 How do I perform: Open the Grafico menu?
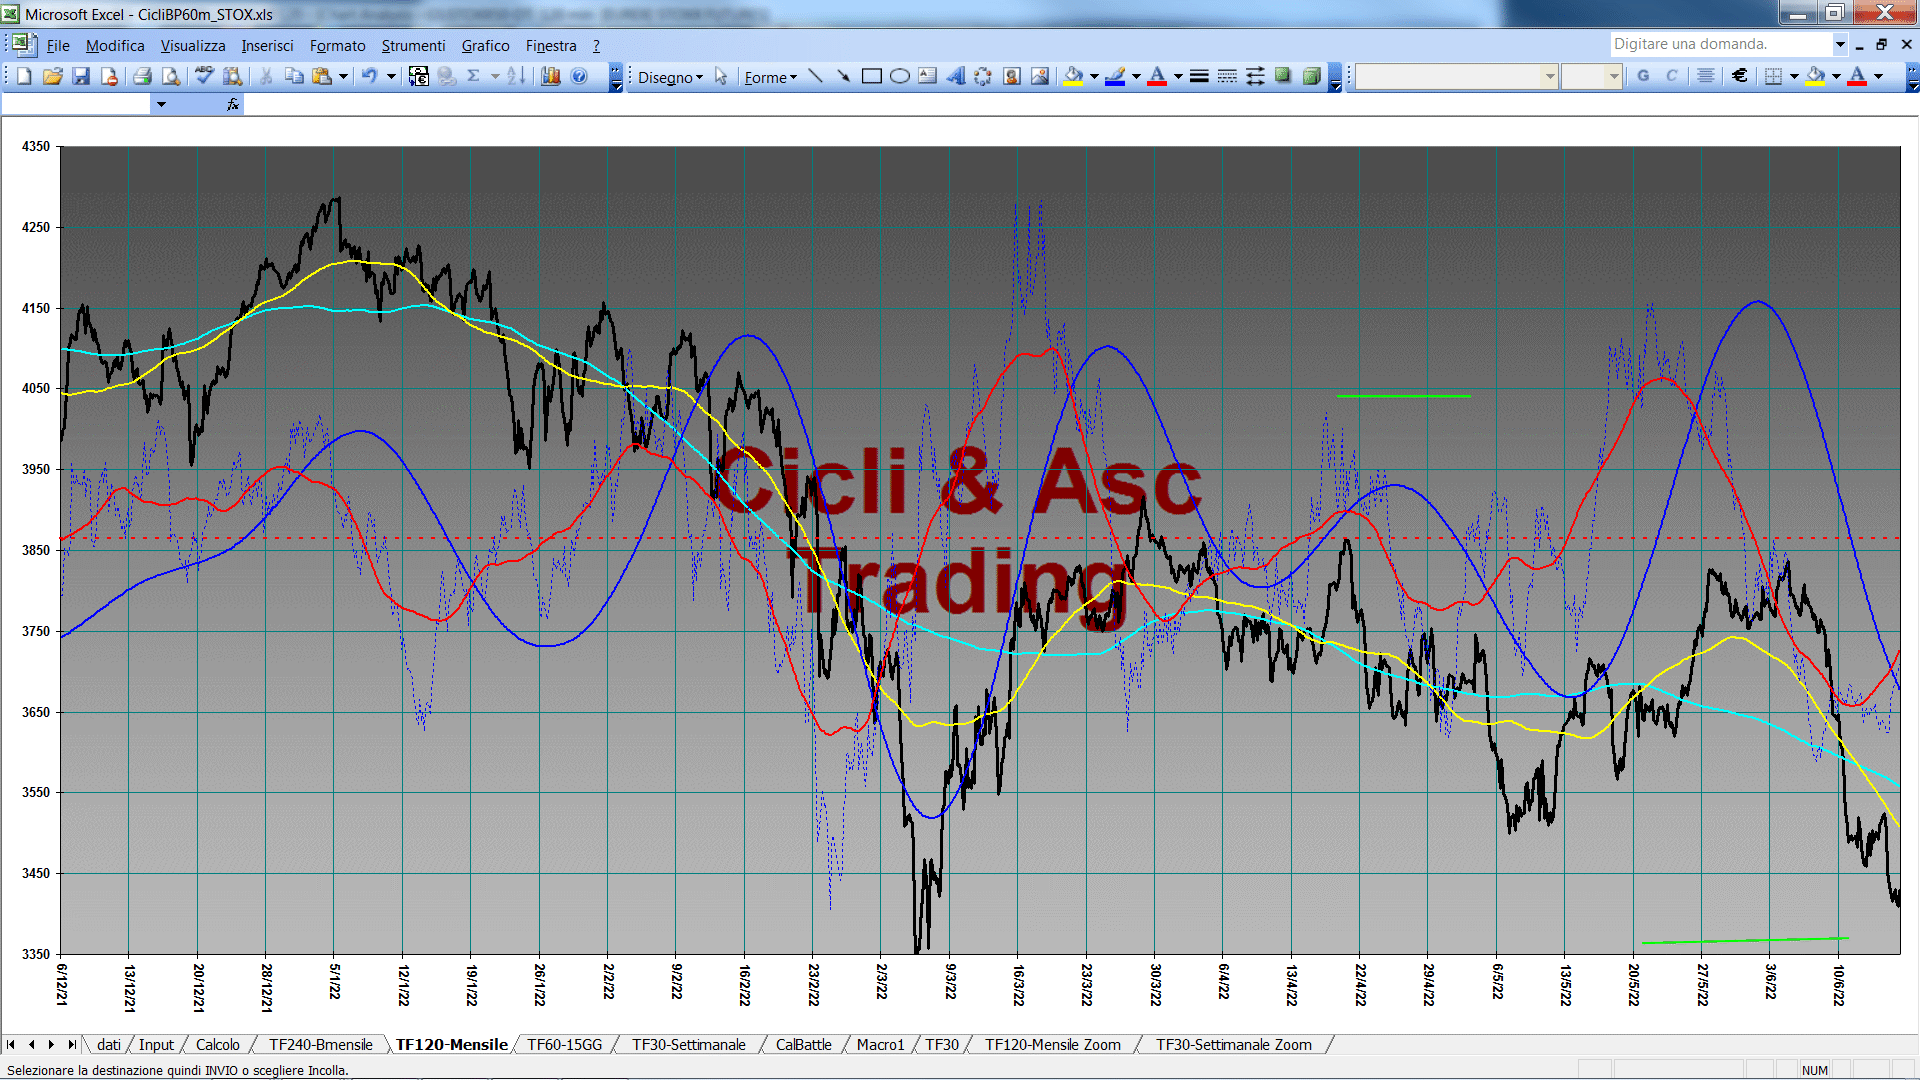pyautogui.click(x=485, y=46)
